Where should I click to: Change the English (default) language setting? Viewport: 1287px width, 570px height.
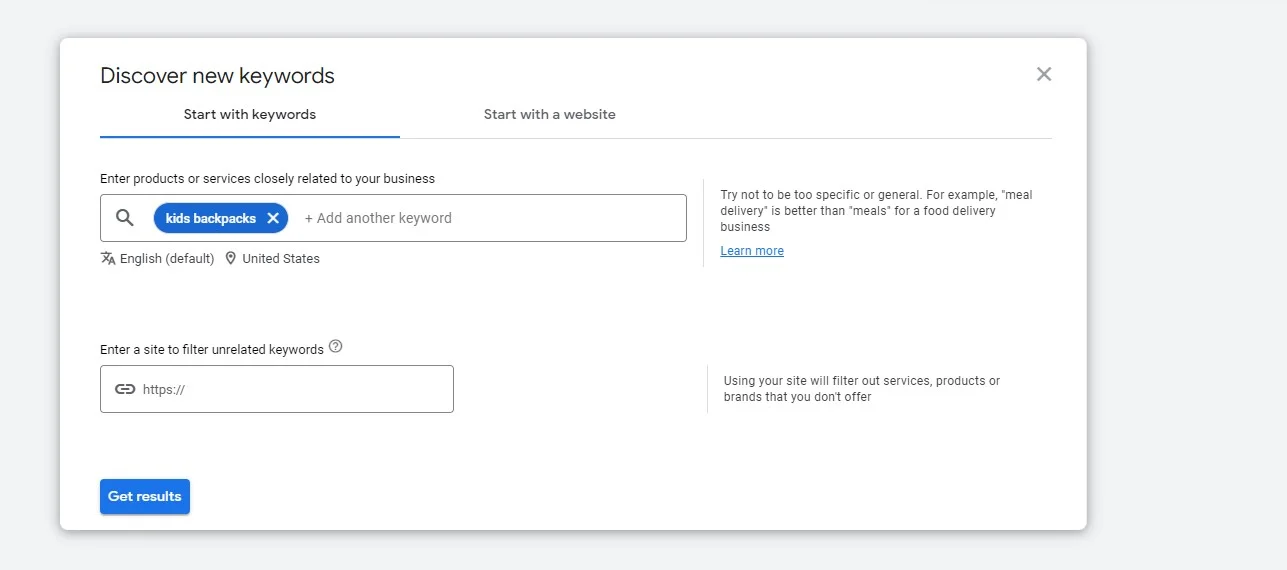[167, 258]
